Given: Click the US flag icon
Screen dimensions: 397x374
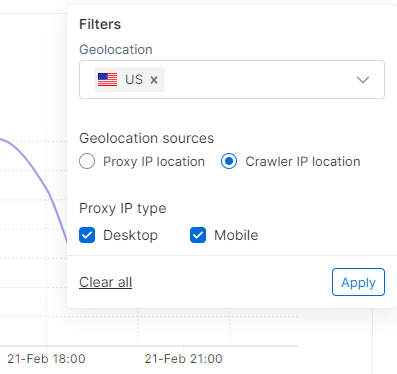Looking at the screenshot, I should point(107,80).
